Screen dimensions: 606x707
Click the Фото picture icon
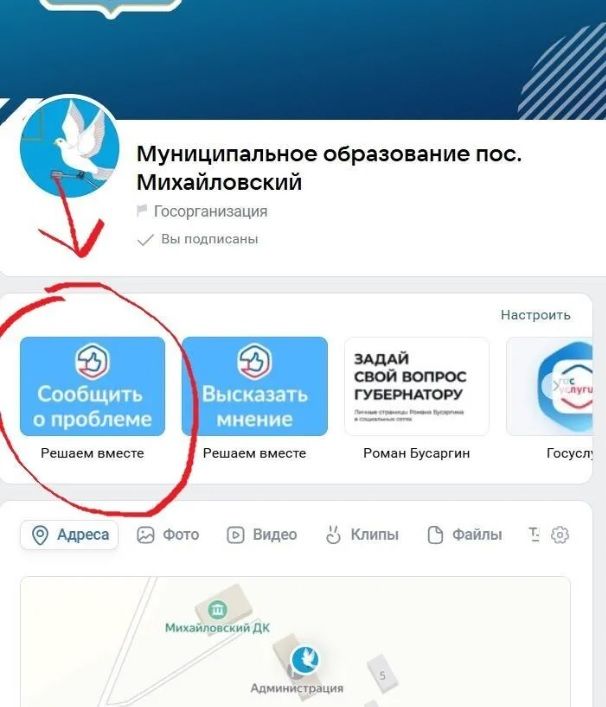coord(146,535)
